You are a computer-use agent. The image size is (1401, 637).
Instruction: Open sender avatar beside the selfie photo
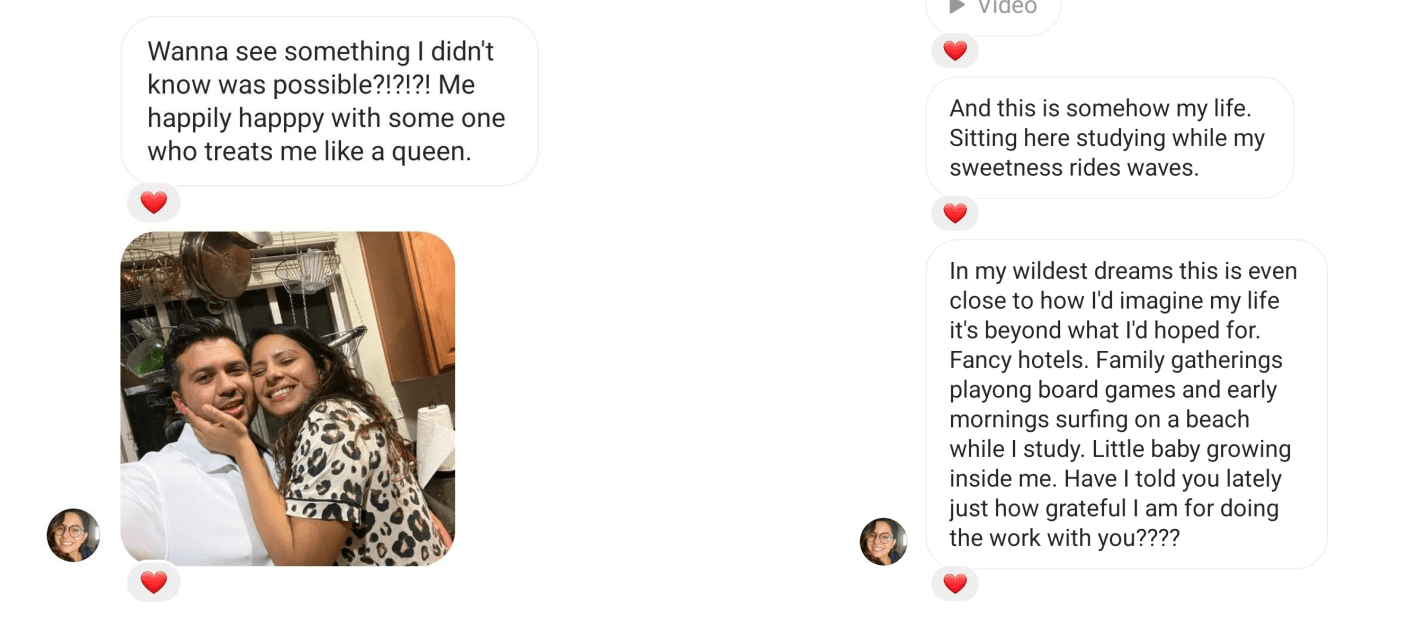click(x=73, y=535)
